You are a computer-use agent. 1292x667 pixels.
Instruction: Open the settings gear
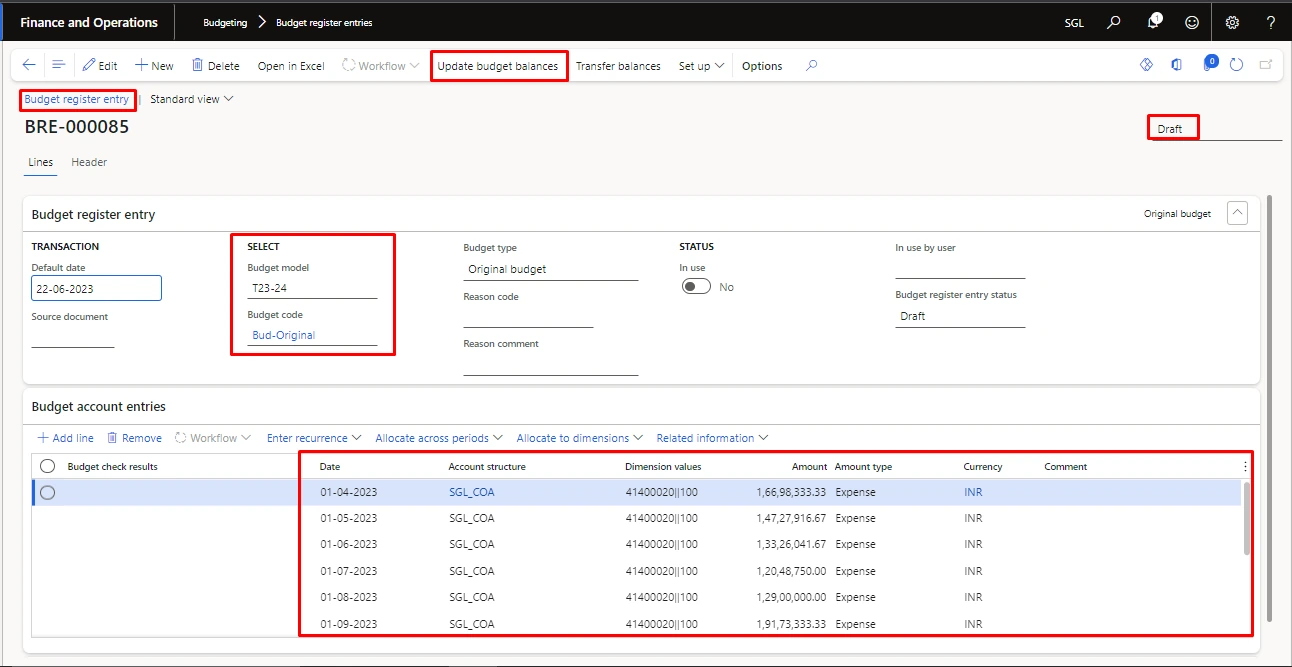(x=1232, y=22)
